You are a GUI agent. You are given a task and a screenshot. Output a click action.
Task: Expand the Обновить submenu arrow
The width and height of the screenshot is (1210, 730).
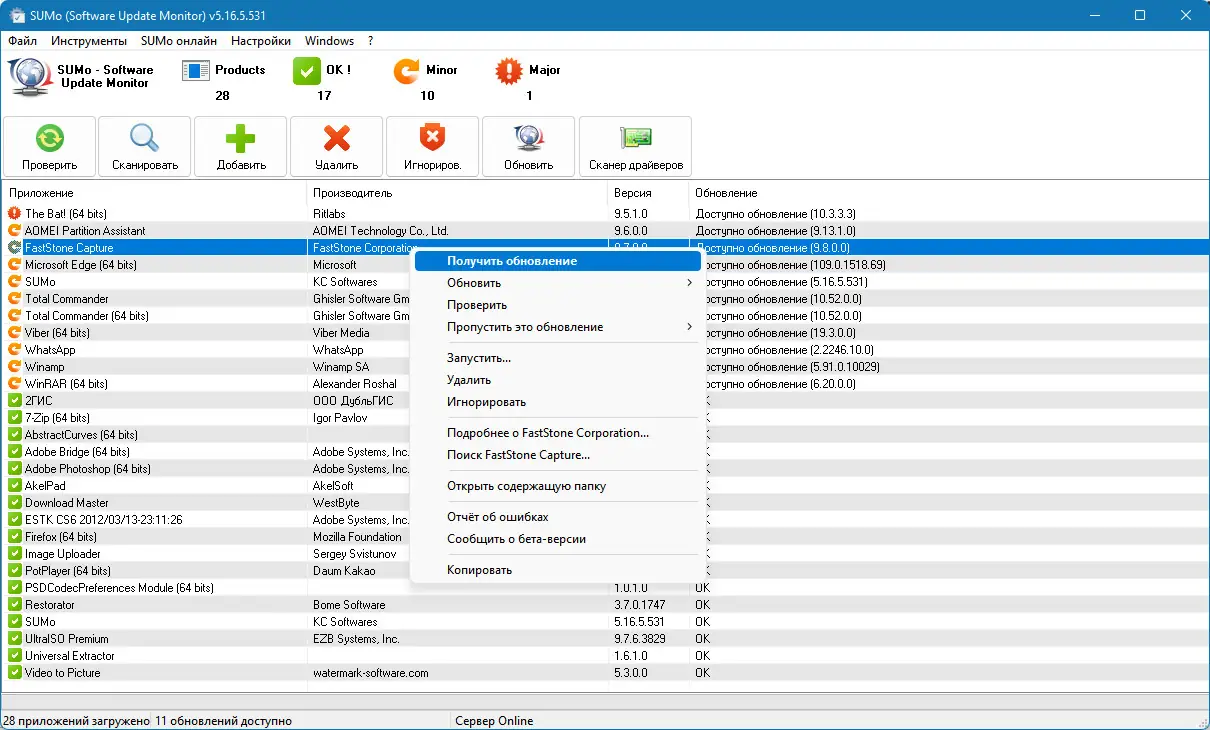[x=690, y=283]
